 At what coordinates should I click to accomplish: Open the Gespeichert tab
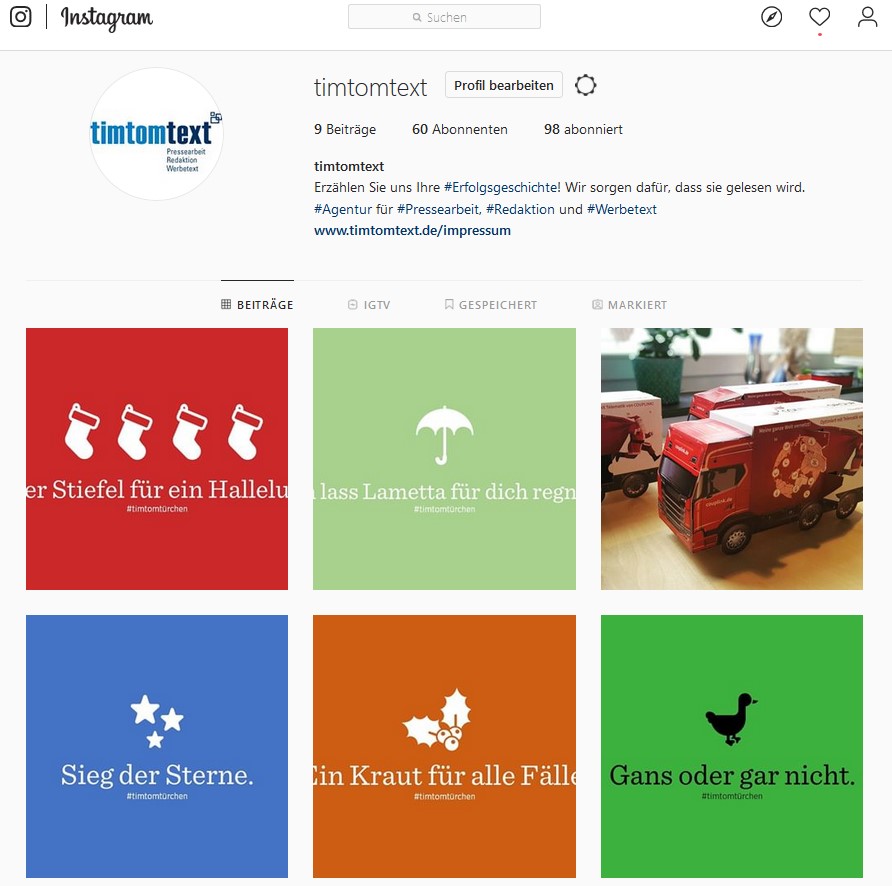pyautogui.click(x=490, y=305)
